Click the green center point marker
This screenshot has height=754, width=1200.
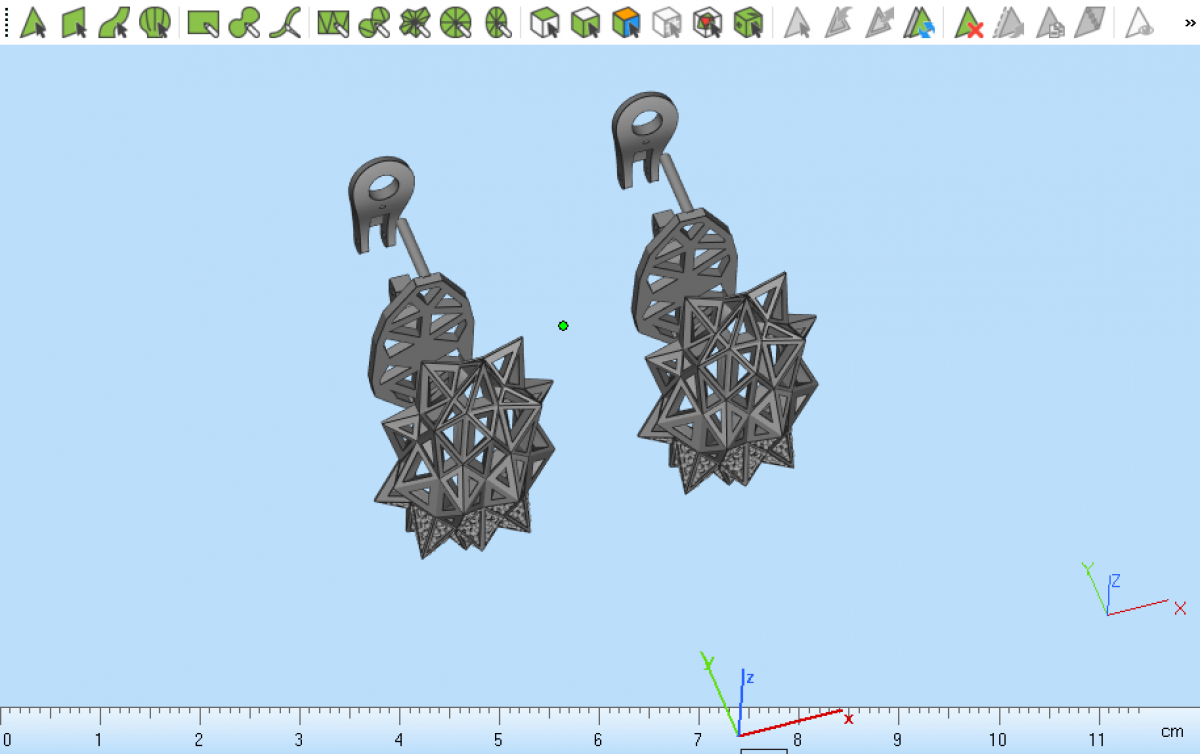point(563,326)
